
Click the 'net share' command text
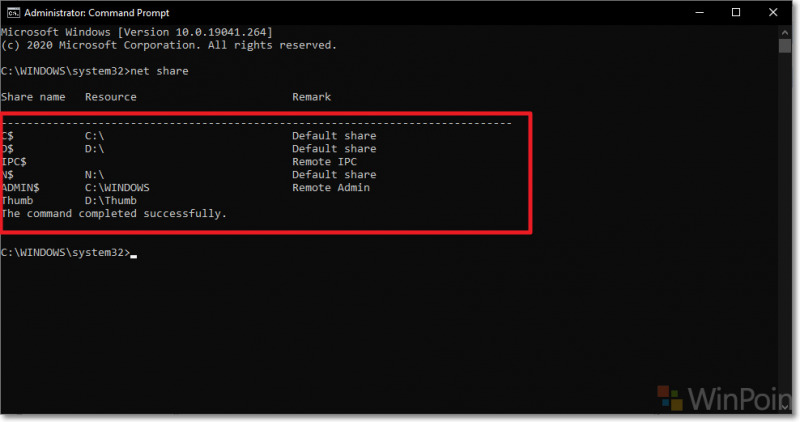tap(159, 71)
